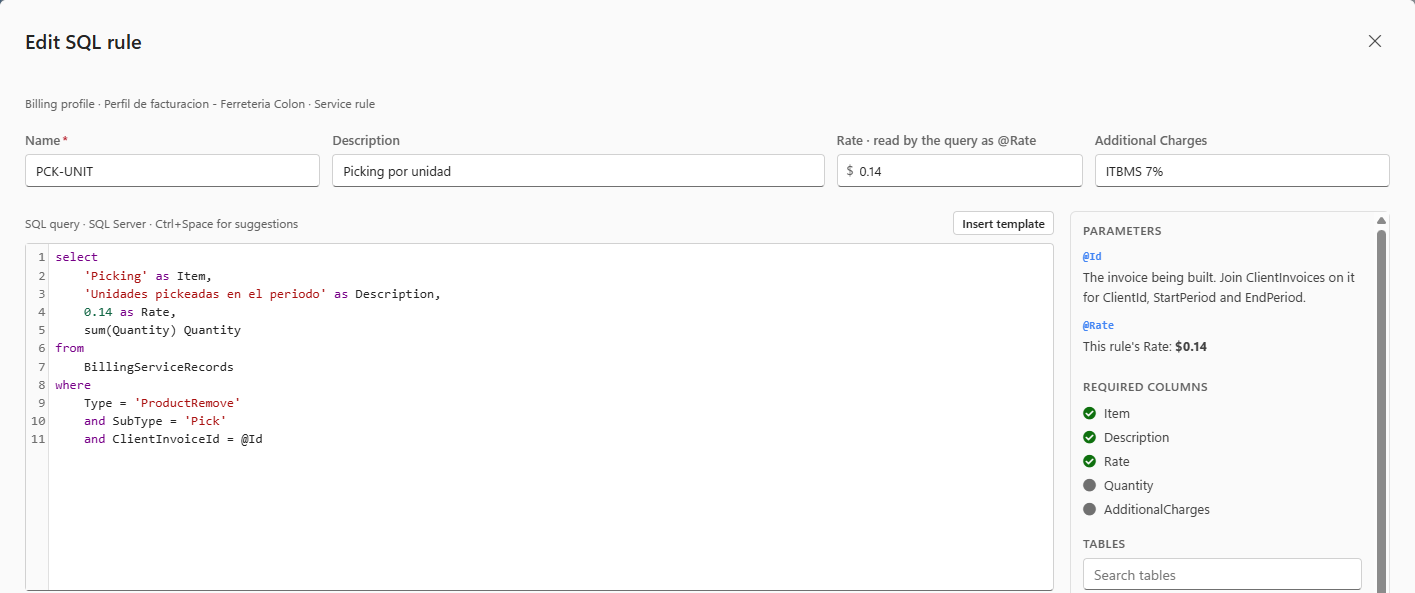Click the 'ProductRemove' string on line 9
Screen dimensions: 1415x593
tap(187, 403)
